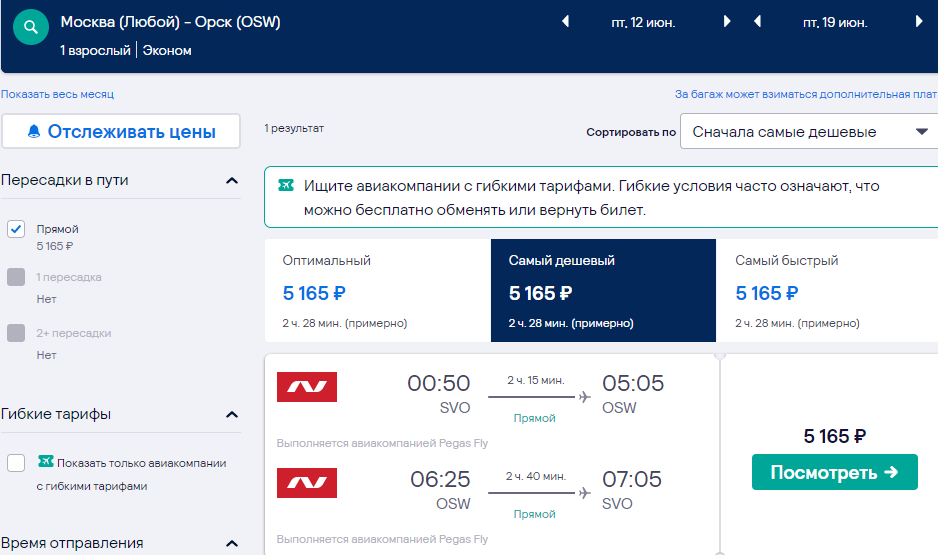This screenshot has height=555, width=938.
Task: Switch to the Самый быстрый tab
Action: click(x=827, y=291)
